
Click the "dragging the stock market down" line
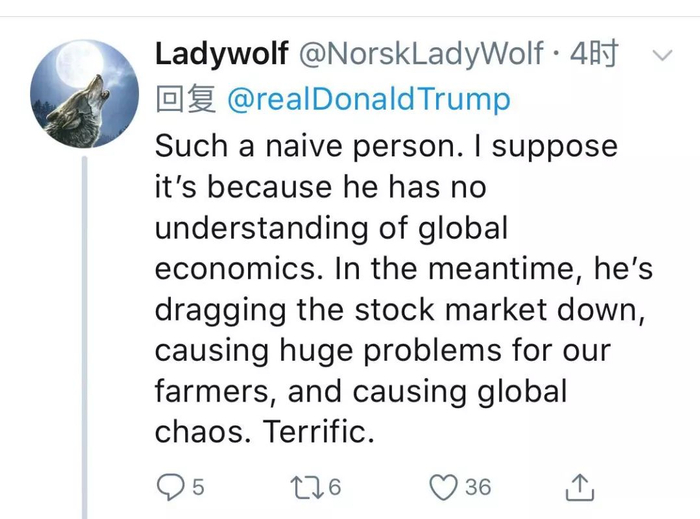pos(396,309)
